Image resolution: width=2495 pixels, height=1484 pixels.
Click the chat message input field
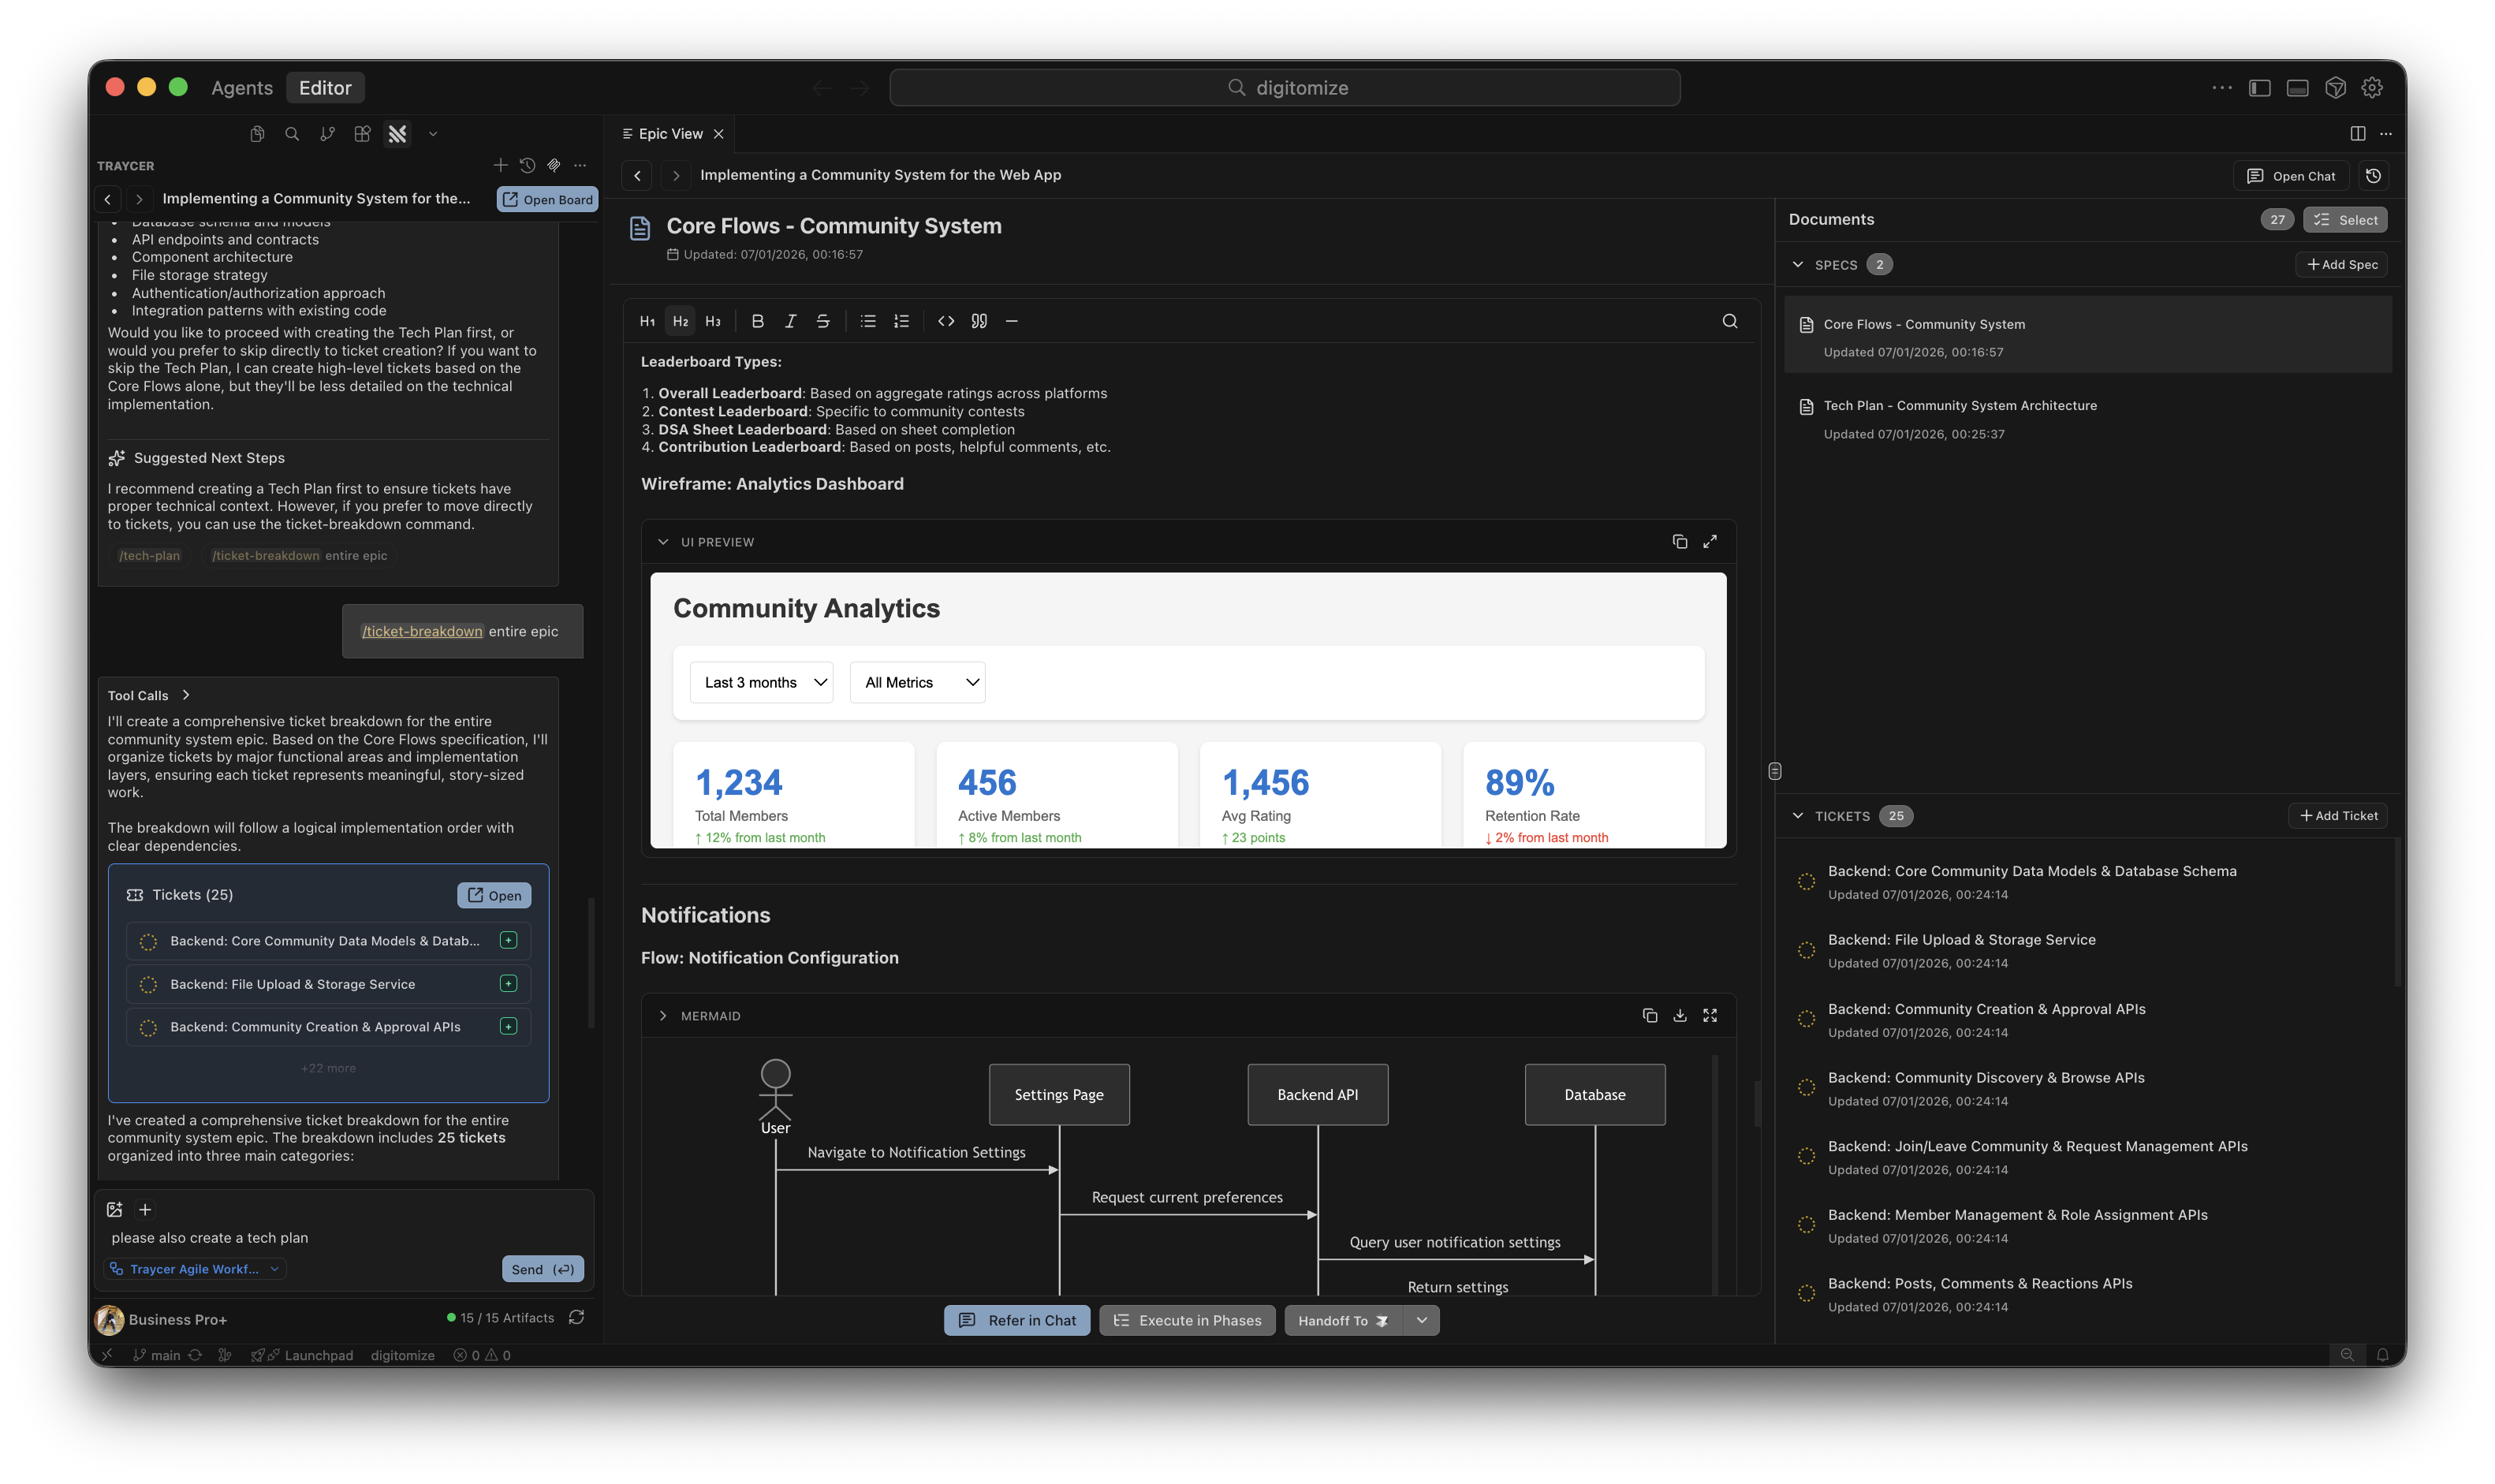tap(300, 1237)
